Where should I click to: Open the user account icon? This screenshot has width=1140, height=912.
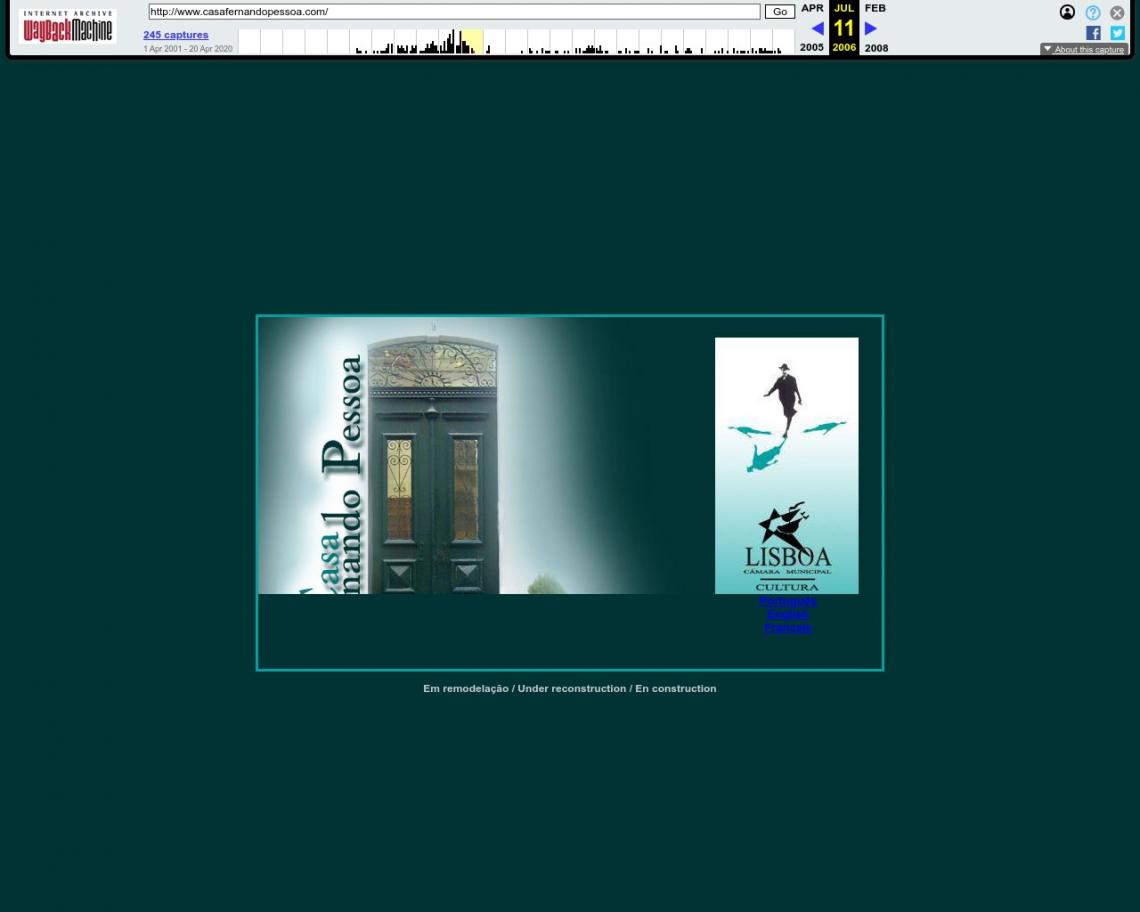[1067, 12]
